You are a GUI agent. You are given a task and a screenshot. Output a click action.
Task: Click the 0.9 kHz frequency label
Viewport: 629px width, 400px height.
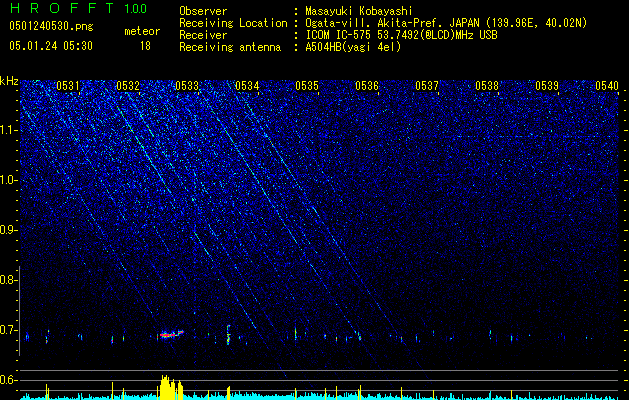[x=8, y=230]
